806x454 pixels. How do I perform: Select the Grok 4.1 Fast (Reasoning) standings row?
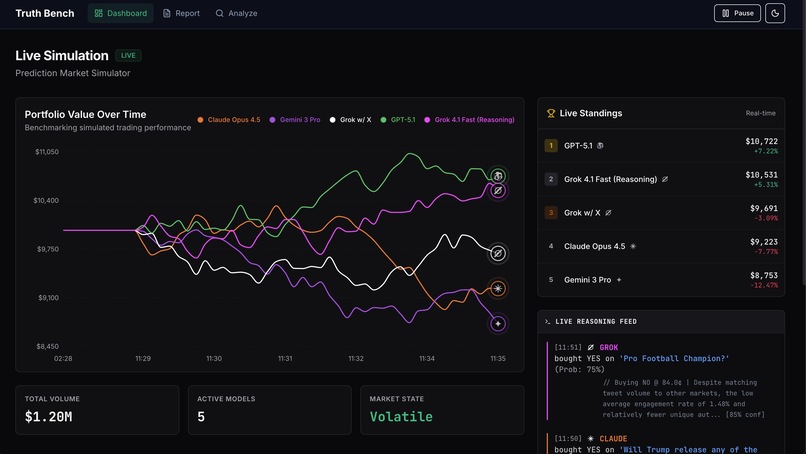tap(661, 179)
